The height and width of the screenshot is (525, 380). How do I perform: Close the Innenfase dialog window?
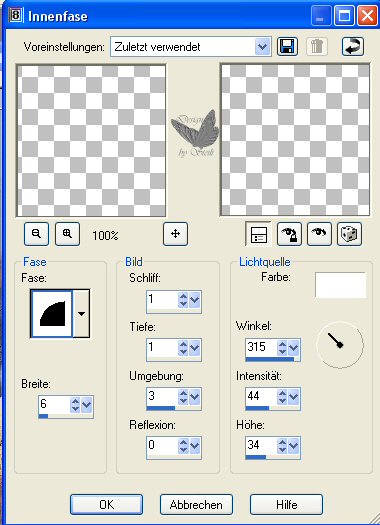pyautogui.click(x=367, y=16)
